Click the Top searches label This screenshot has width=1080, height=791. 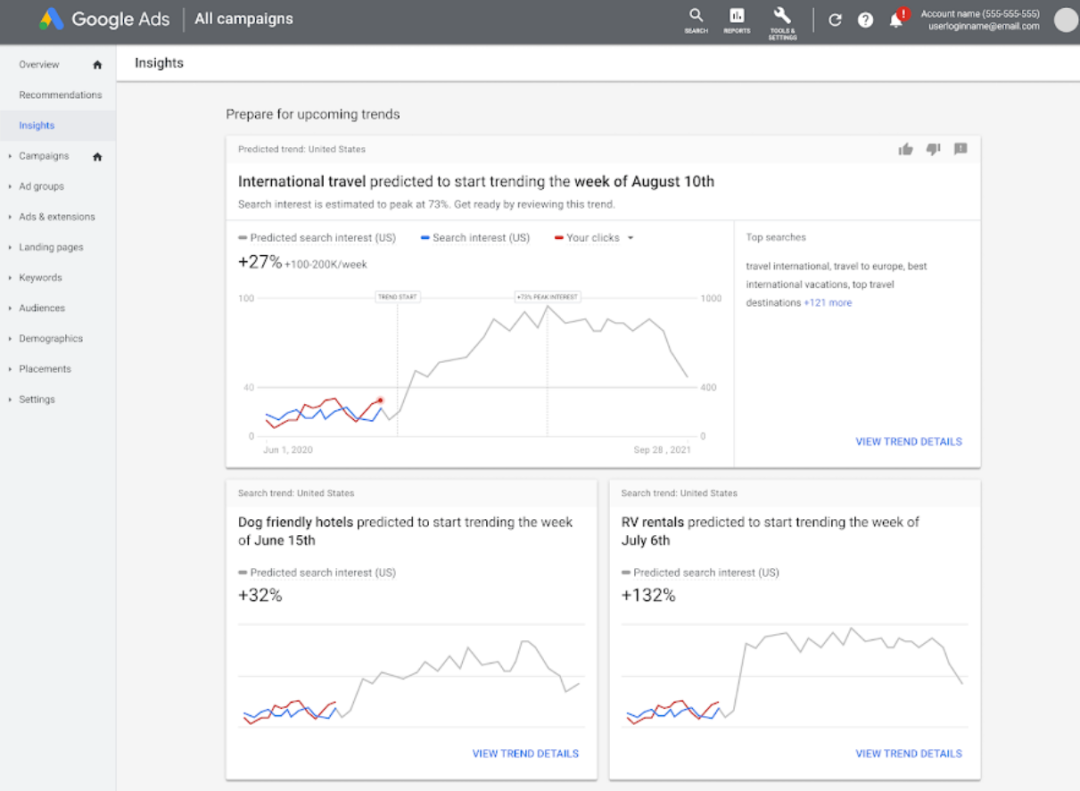coord(776,237)
